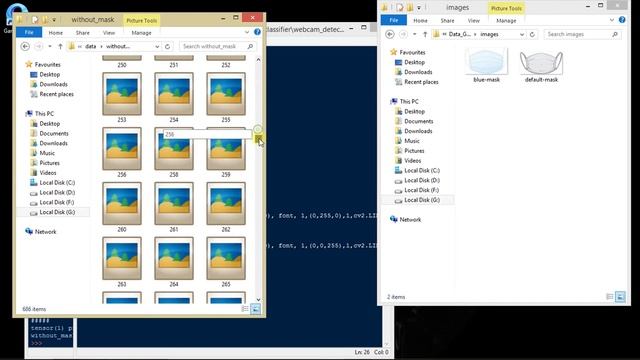Expand the ribbon in images window

click(611, 20)
